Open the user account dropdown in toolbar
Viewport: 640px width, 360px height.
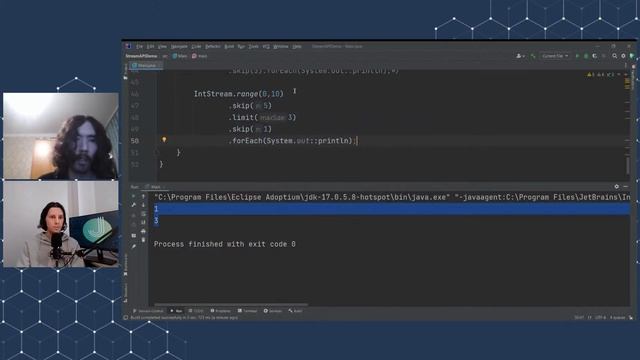click(x=520, y=56)
